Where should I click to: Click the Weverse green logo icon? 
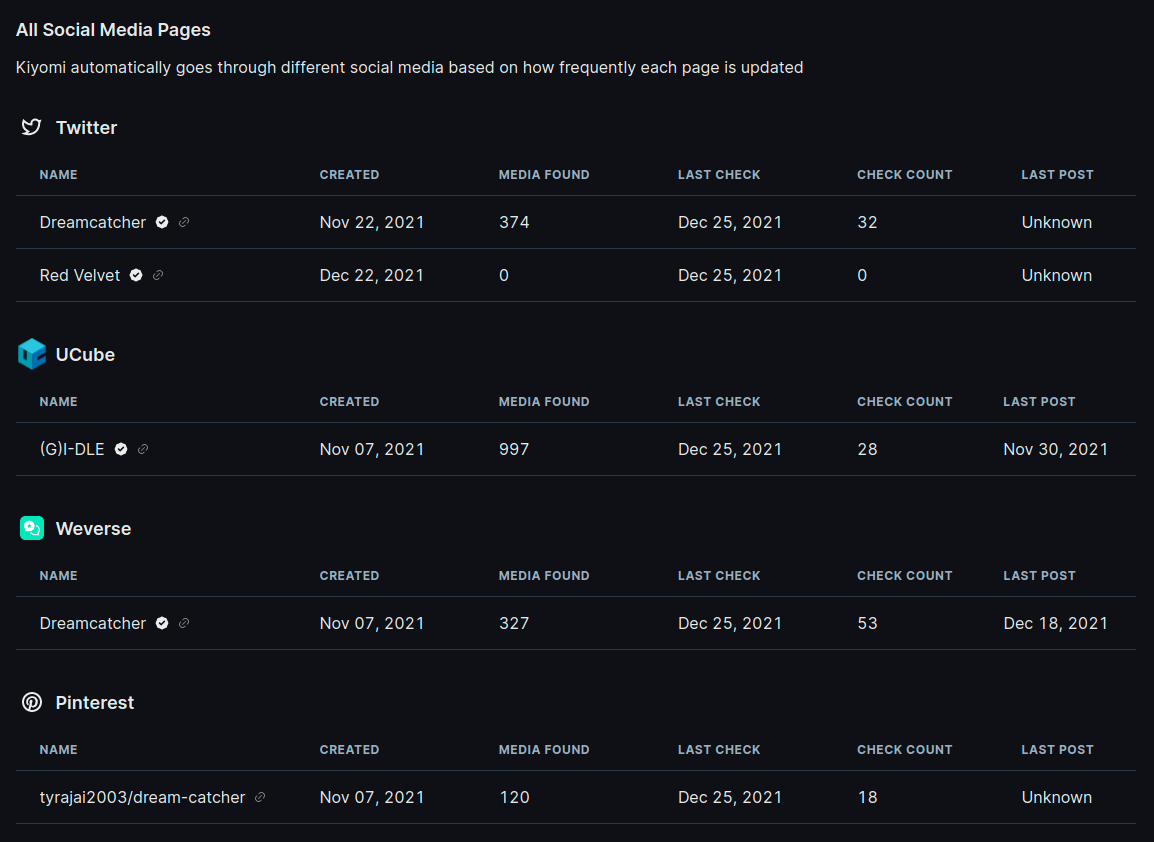coord(32,528)
